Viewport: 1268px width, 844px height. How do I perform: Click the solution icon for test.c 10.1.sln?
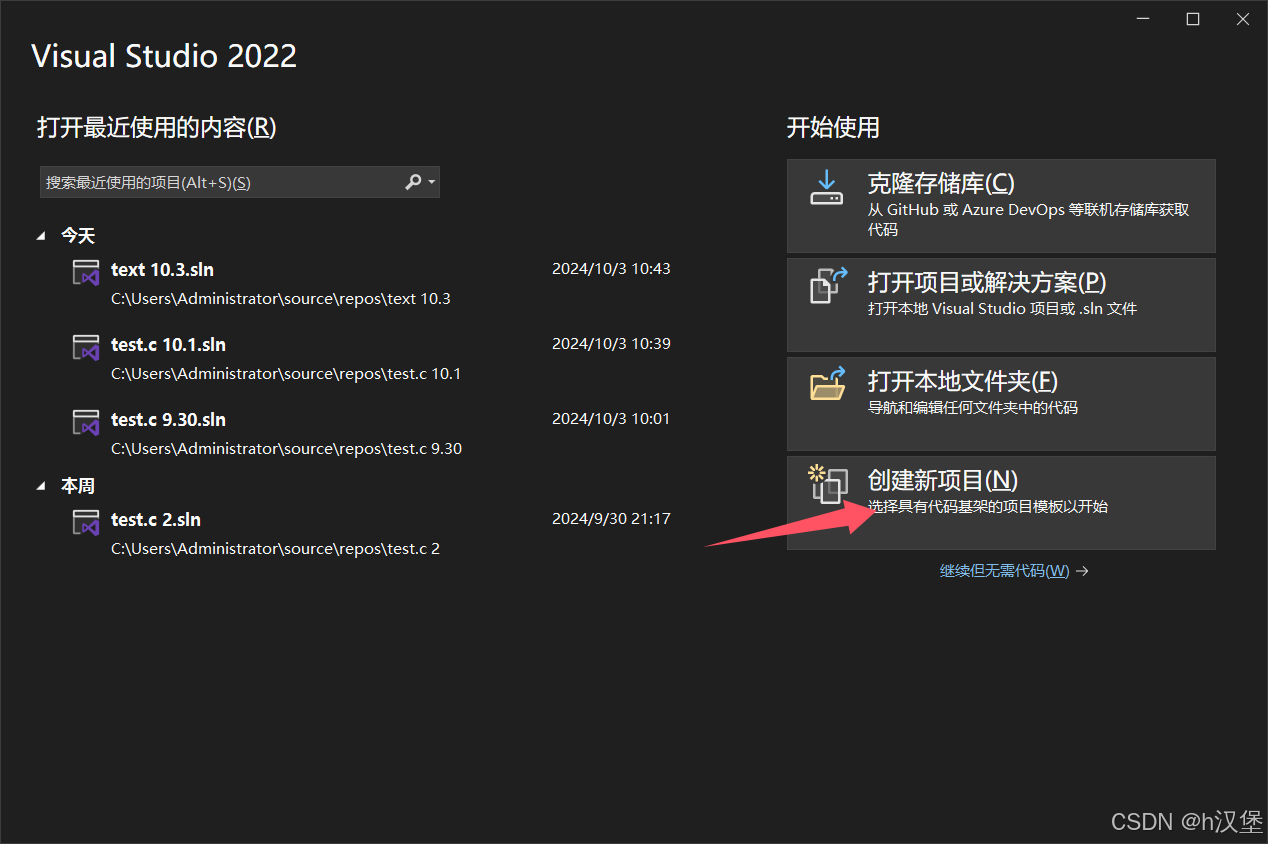click(86, 347)
